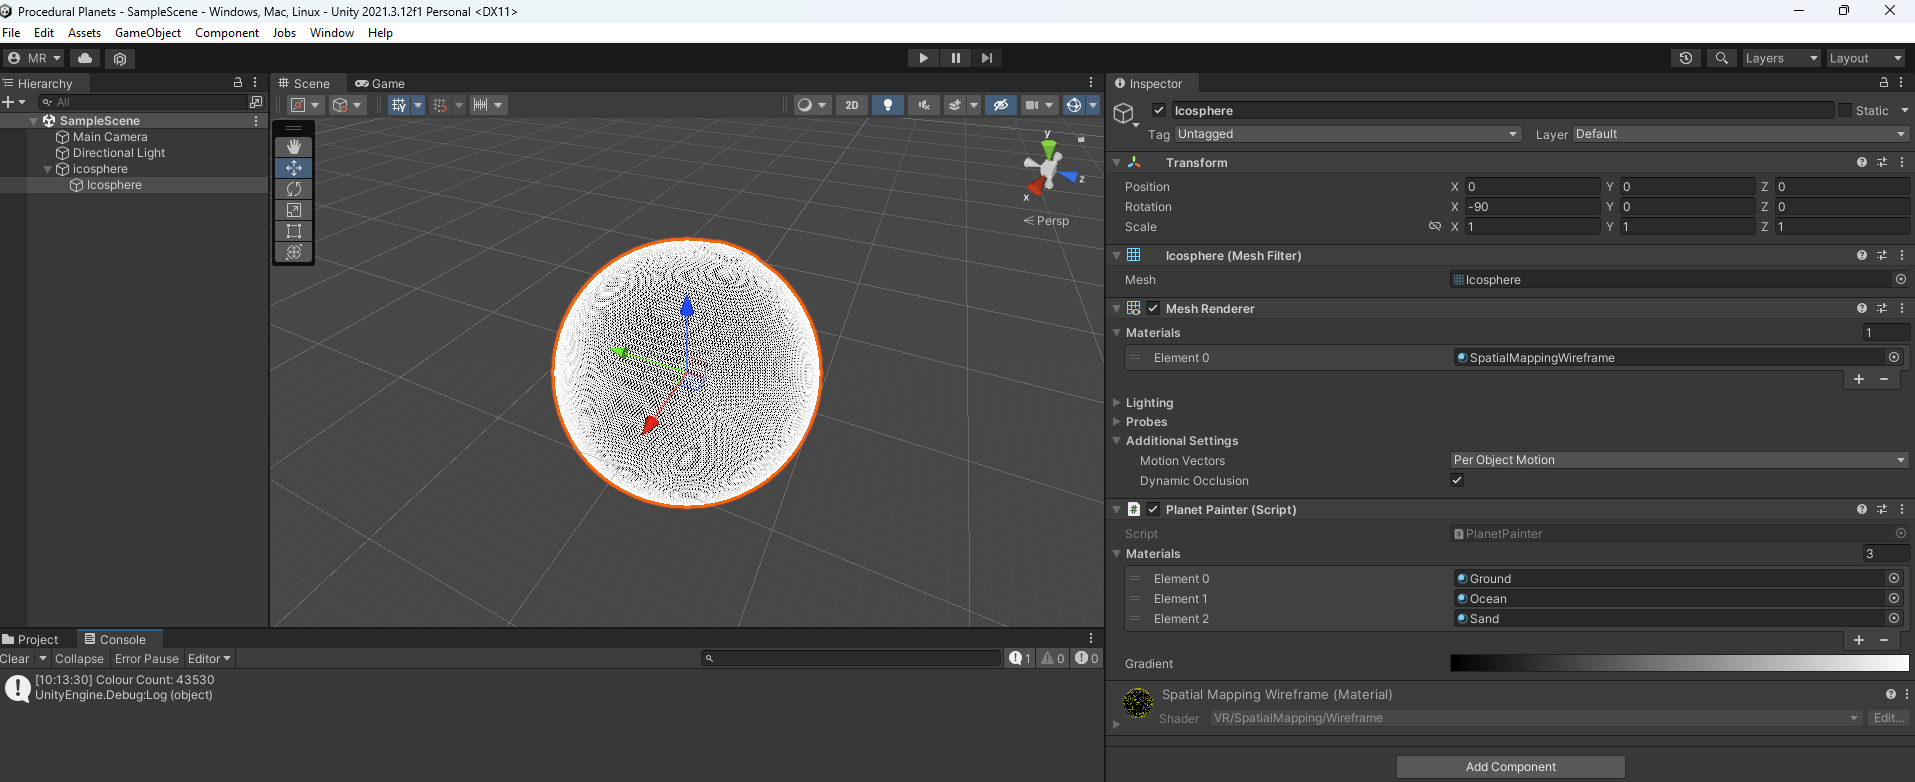Lock the Inspector panel
Image resolution: width=1915 pixels, height=782 pixels.
point(1884,83)
